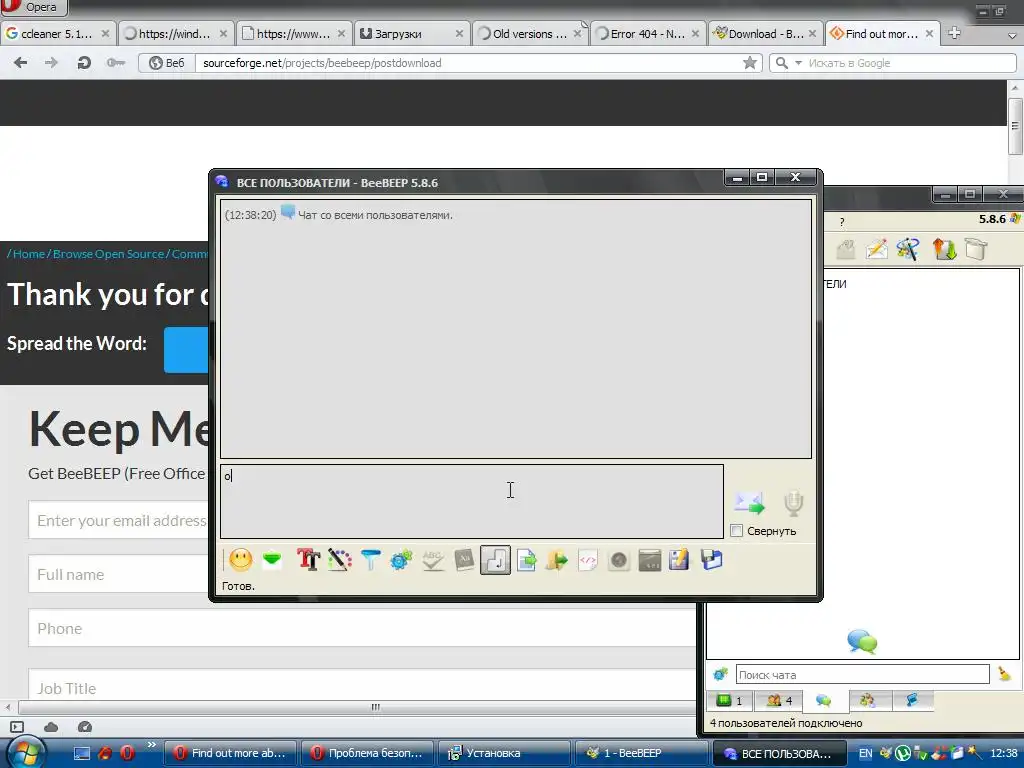Click the large chat bubbles icon in list
The width and height of the screenshot is (1024, 768).
[x=862, y=641]
